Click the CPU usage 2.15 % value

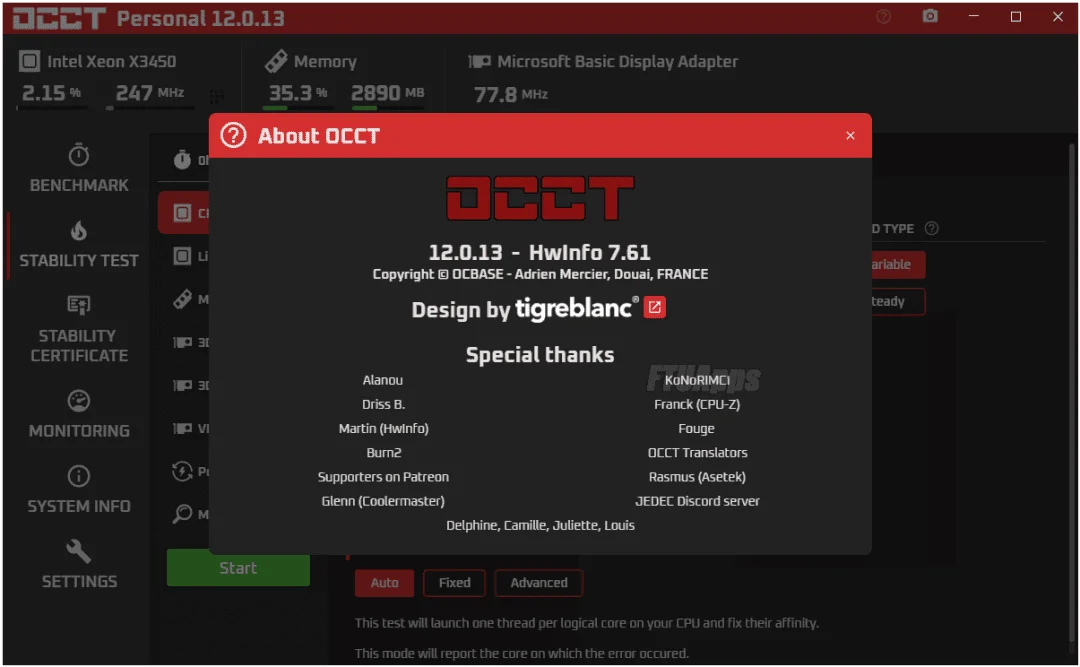pos(52,93)
